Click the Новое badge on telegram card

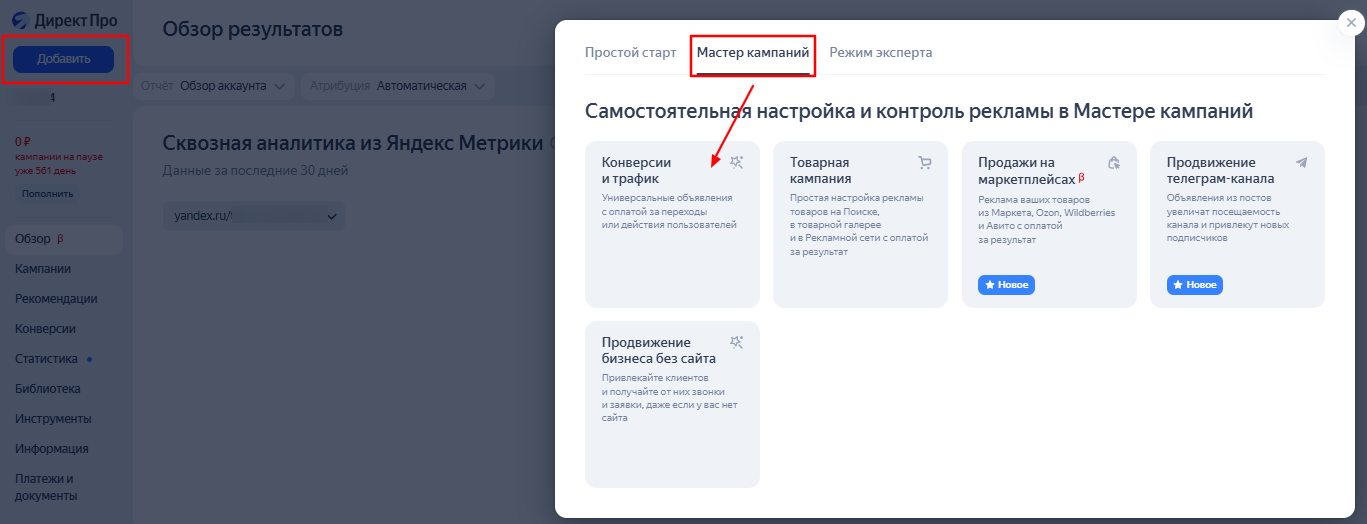1194,285
